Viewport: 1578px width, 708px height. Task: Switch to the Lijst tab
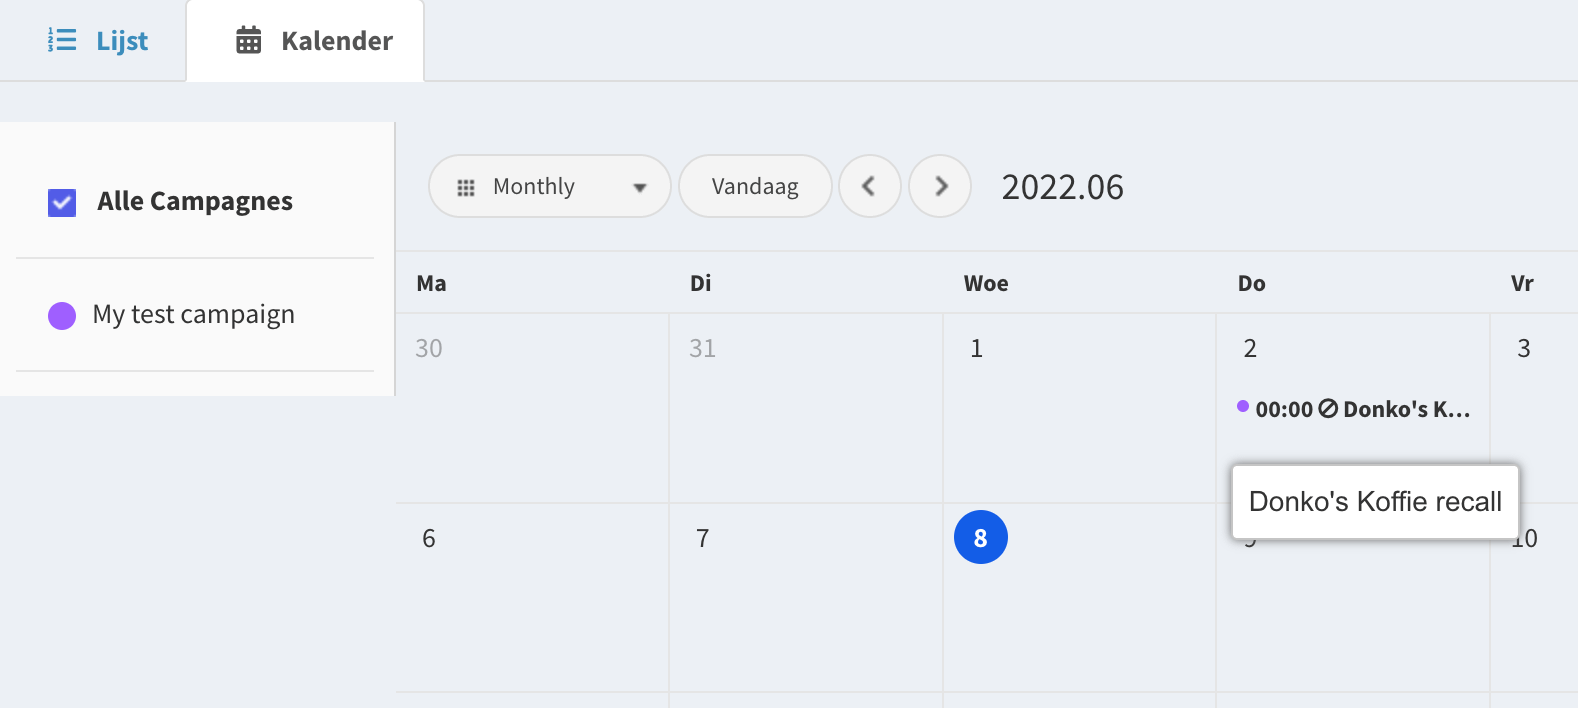pyautogui.click(x=98, y=41)
